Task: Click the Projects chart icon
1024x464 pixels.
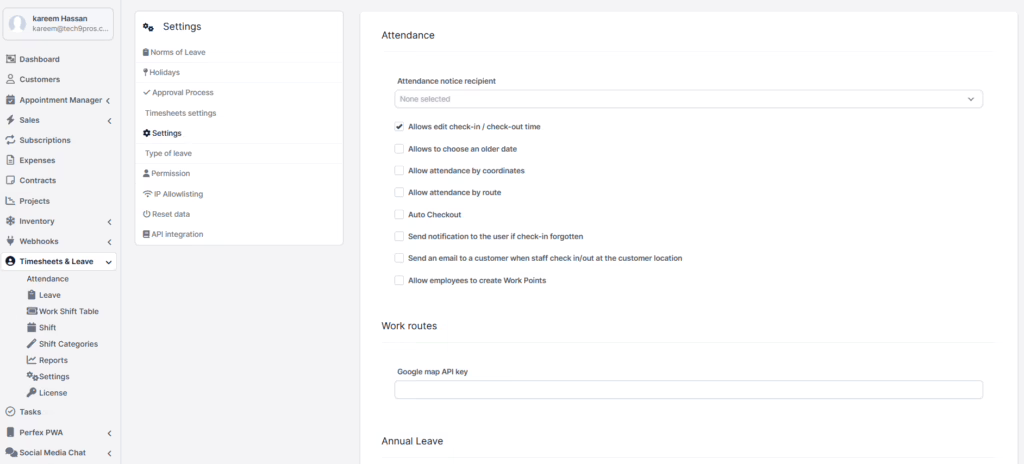Action: pos(10,201)
